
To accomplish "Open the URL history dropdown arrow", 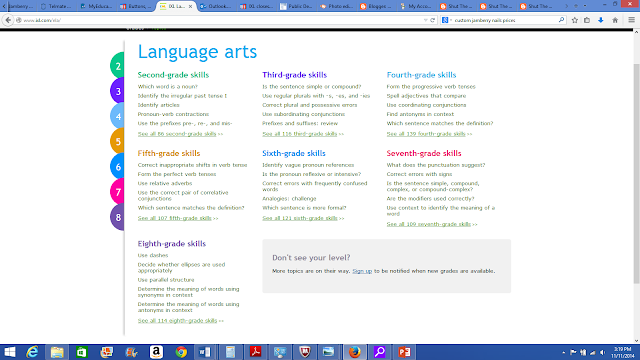I will 426,20.
